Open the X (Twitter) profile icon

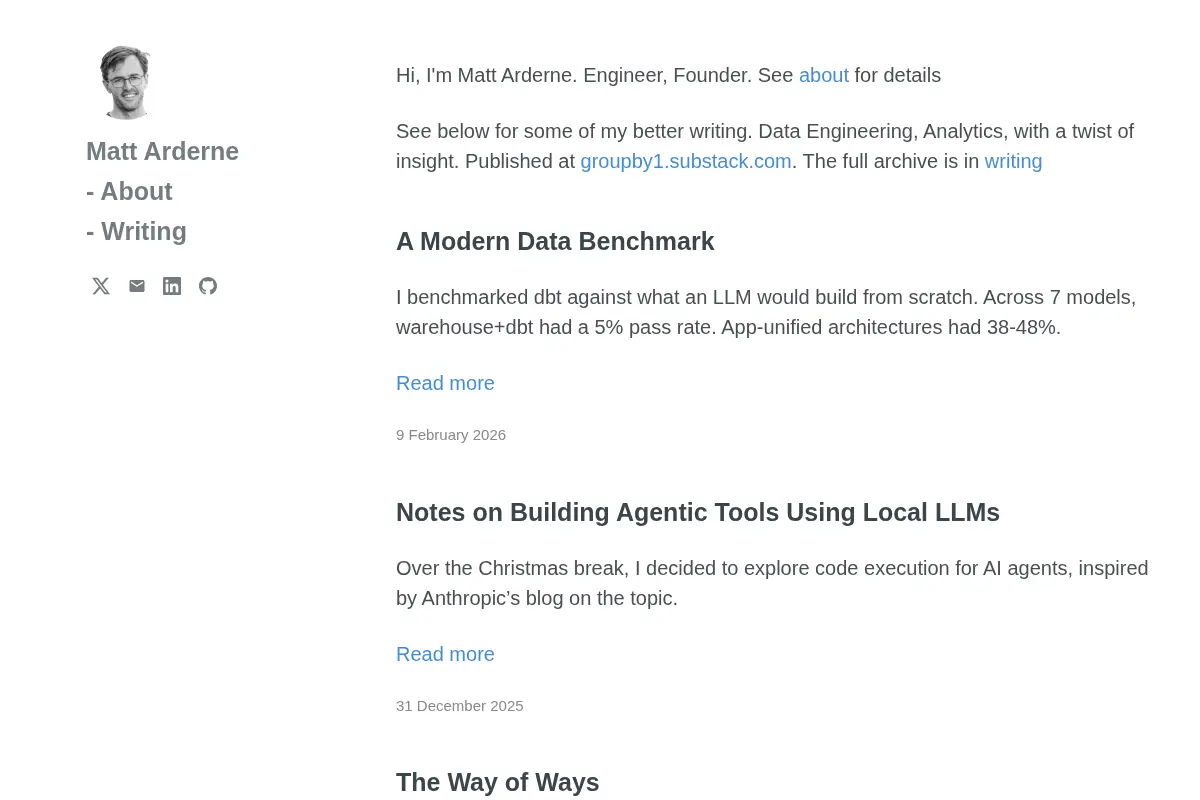coord(101,286)
